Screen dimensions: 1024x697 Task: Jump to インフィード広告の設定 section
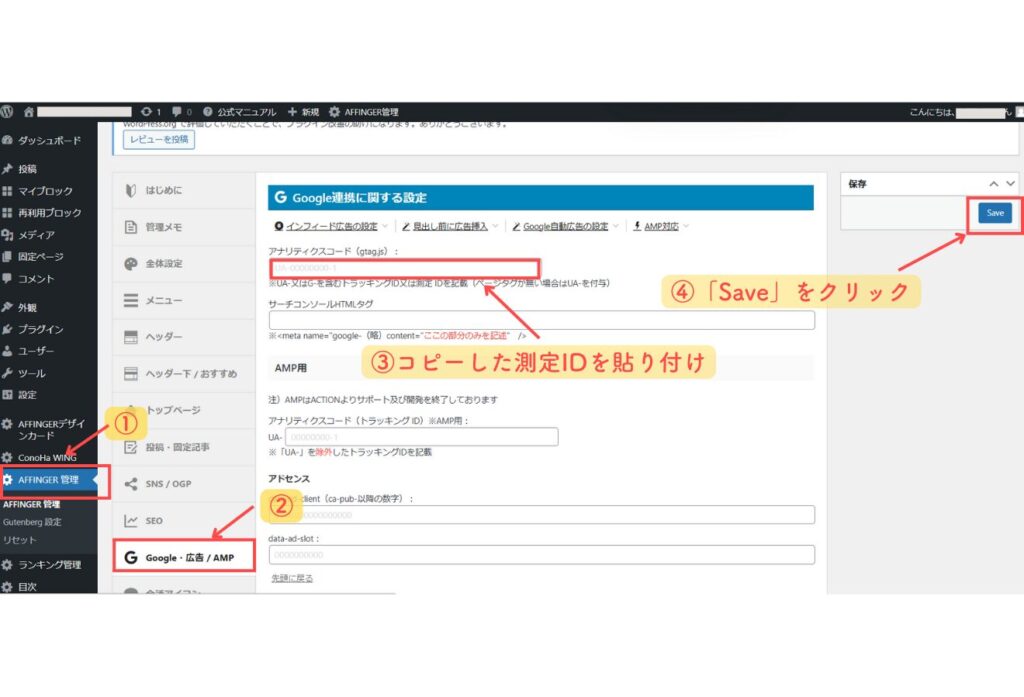coord(331,226)
